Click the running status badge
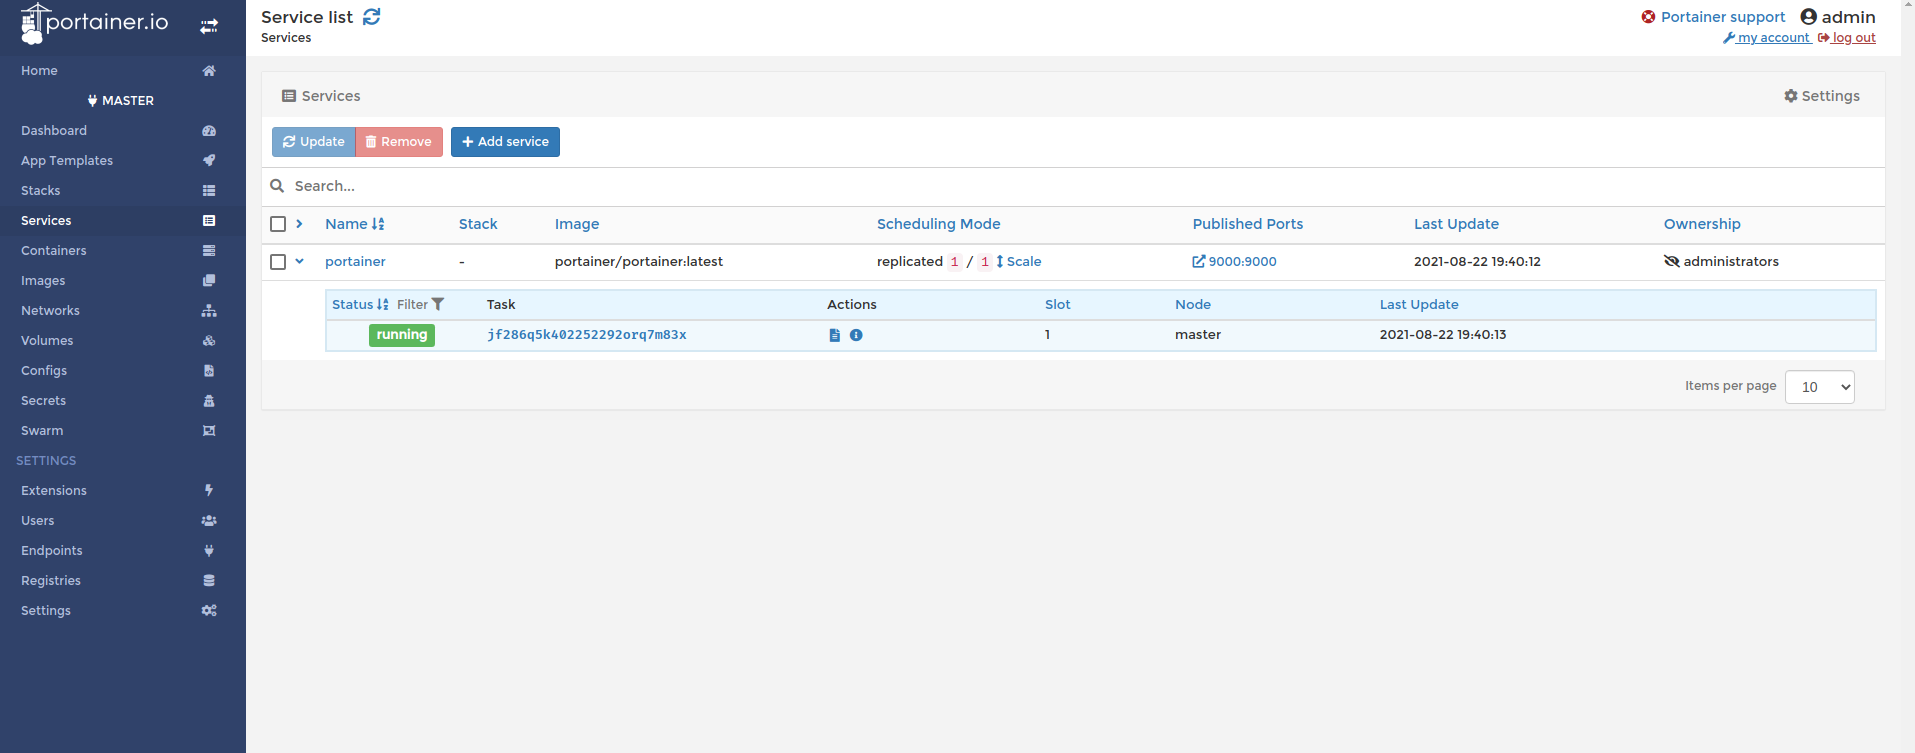Image resolution: width=1915 pixels, height=753 pixels. 402,335
